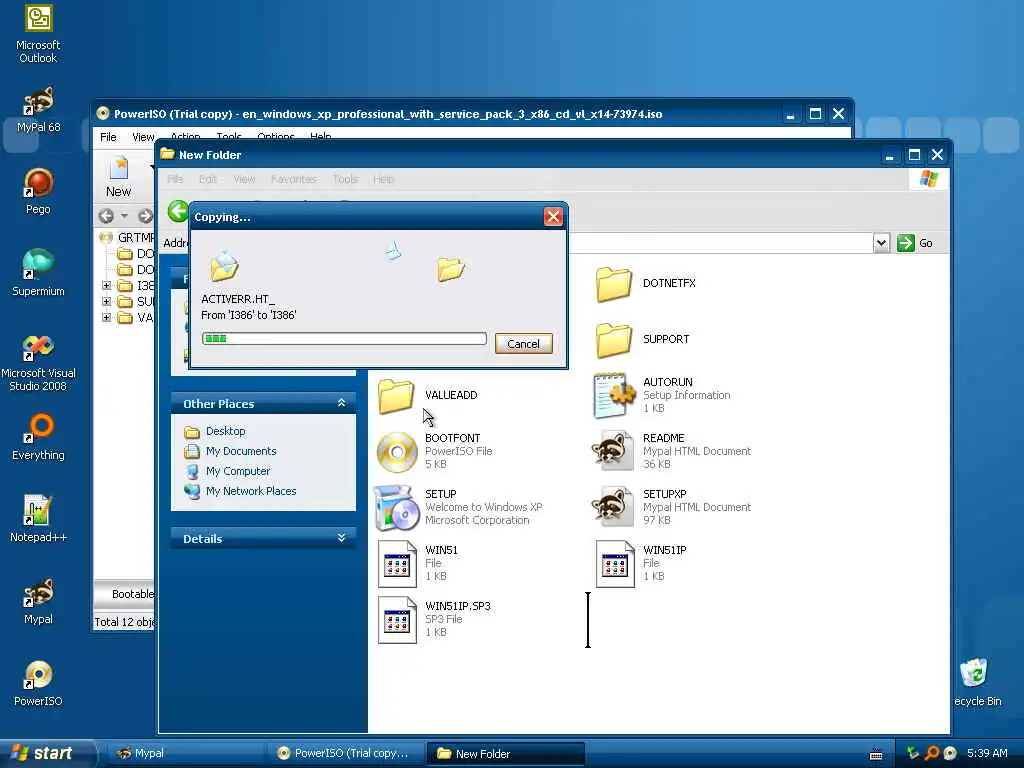This screenshot has width=1024, height=768.
Task: Select the VALUEADD folder
Action: [x=428, y=395]
